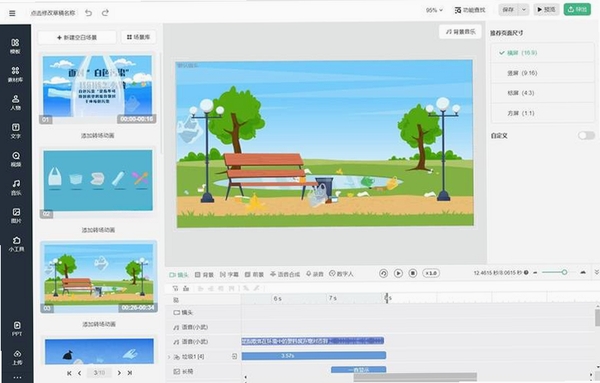
Task: Click the draft name field to rename
Action: pos(53,13)
